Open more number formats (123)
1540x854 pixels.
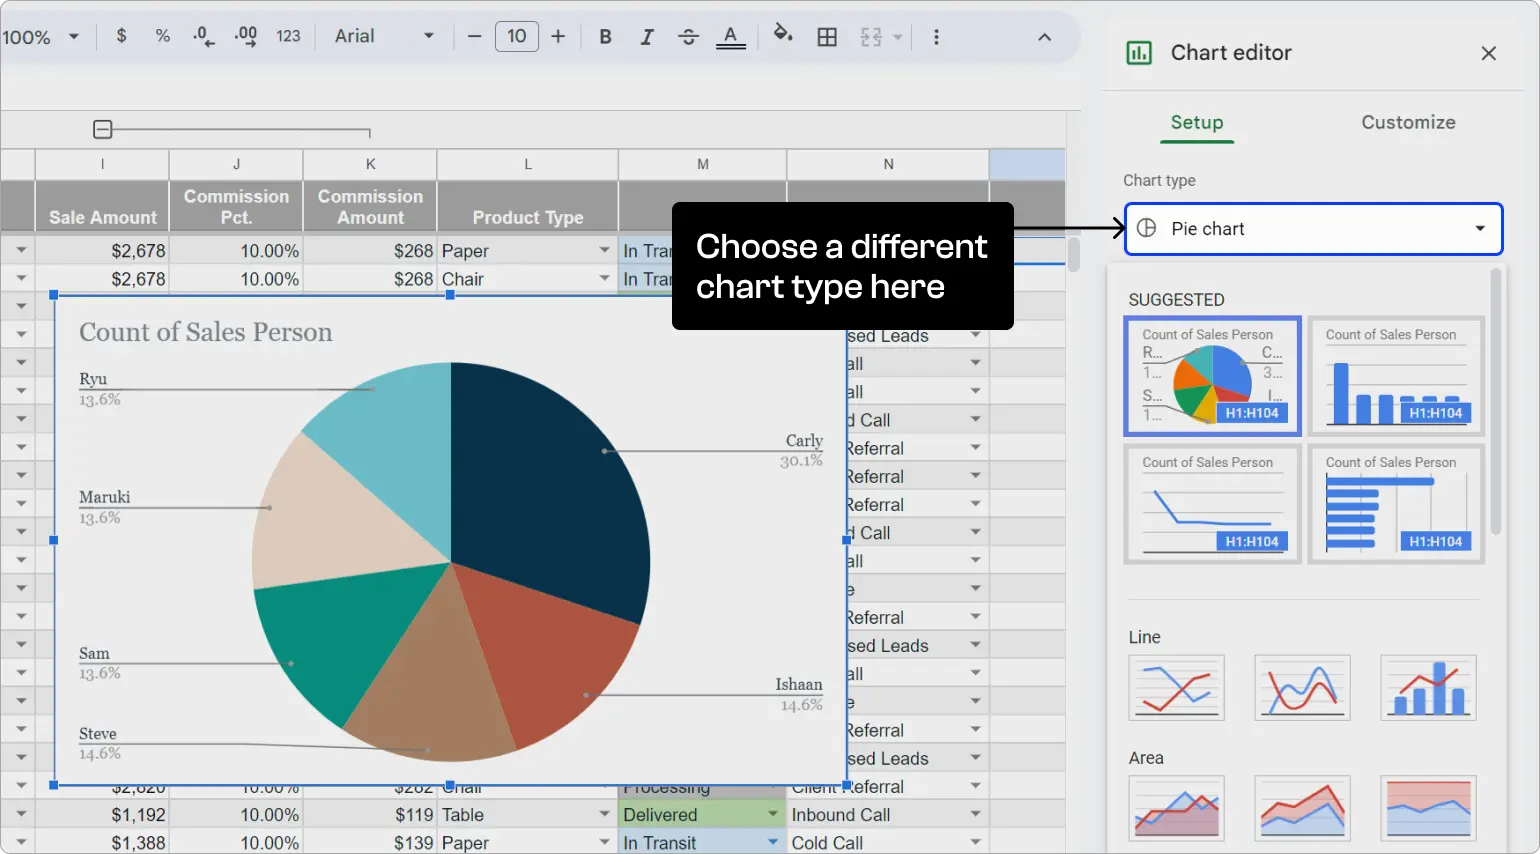tap(288, 36)
